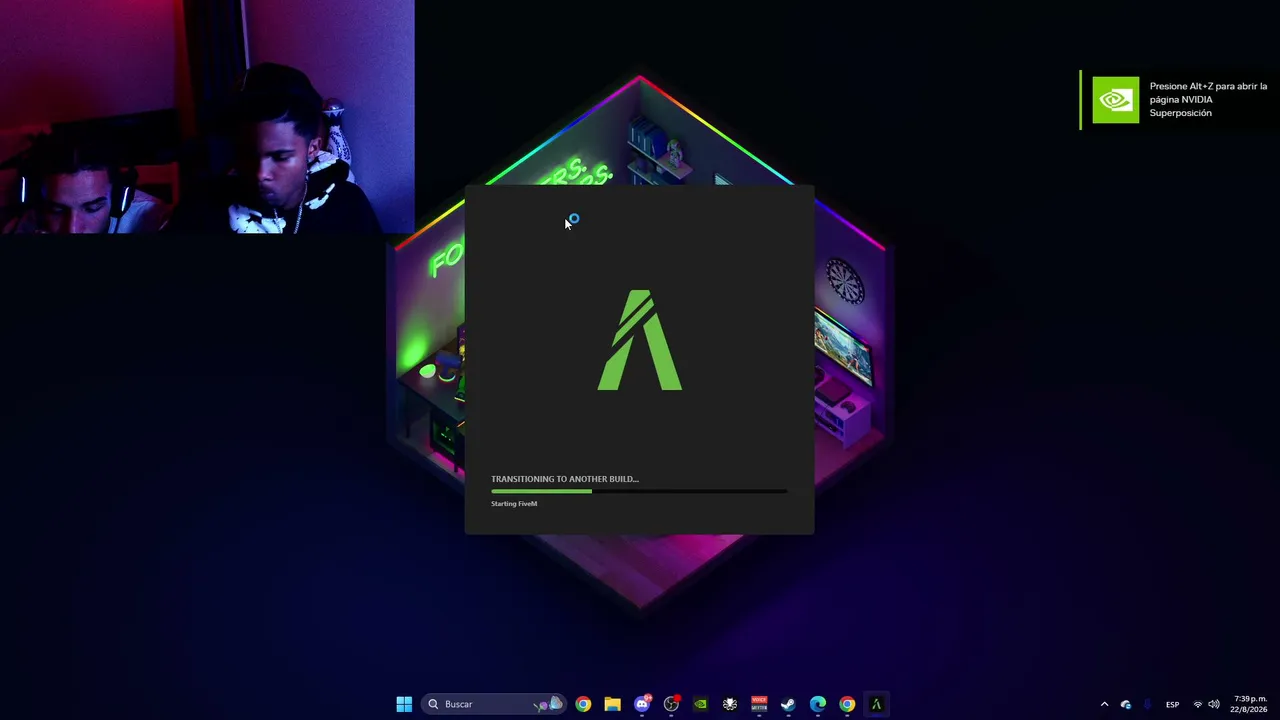Open Discord from the taskbar
This screenshot has height=720, width=1280.
point(642,704)
